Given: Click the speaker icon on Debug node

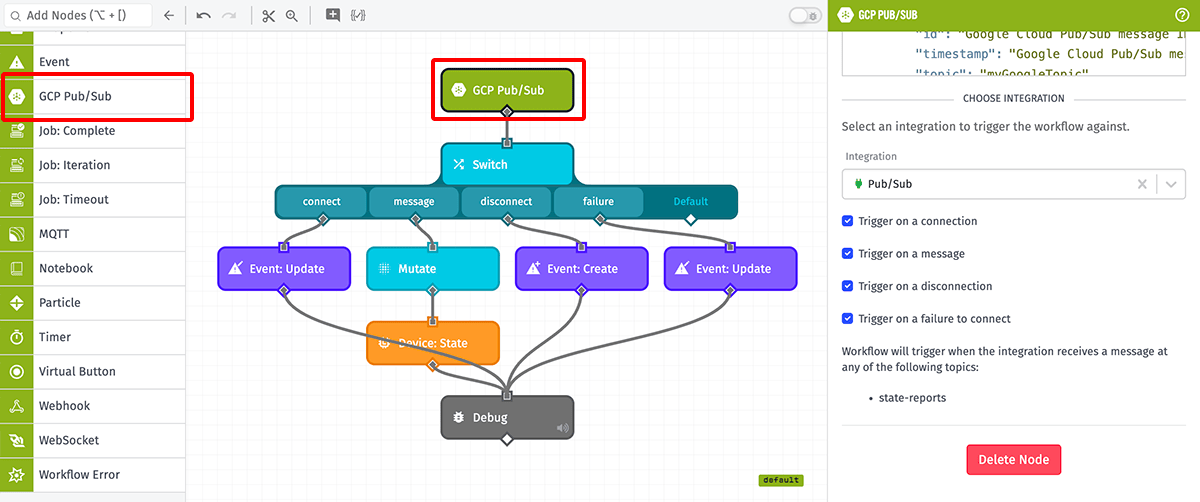Looking at the screenshot, I should pyautogui.click(x=562, y=428).
